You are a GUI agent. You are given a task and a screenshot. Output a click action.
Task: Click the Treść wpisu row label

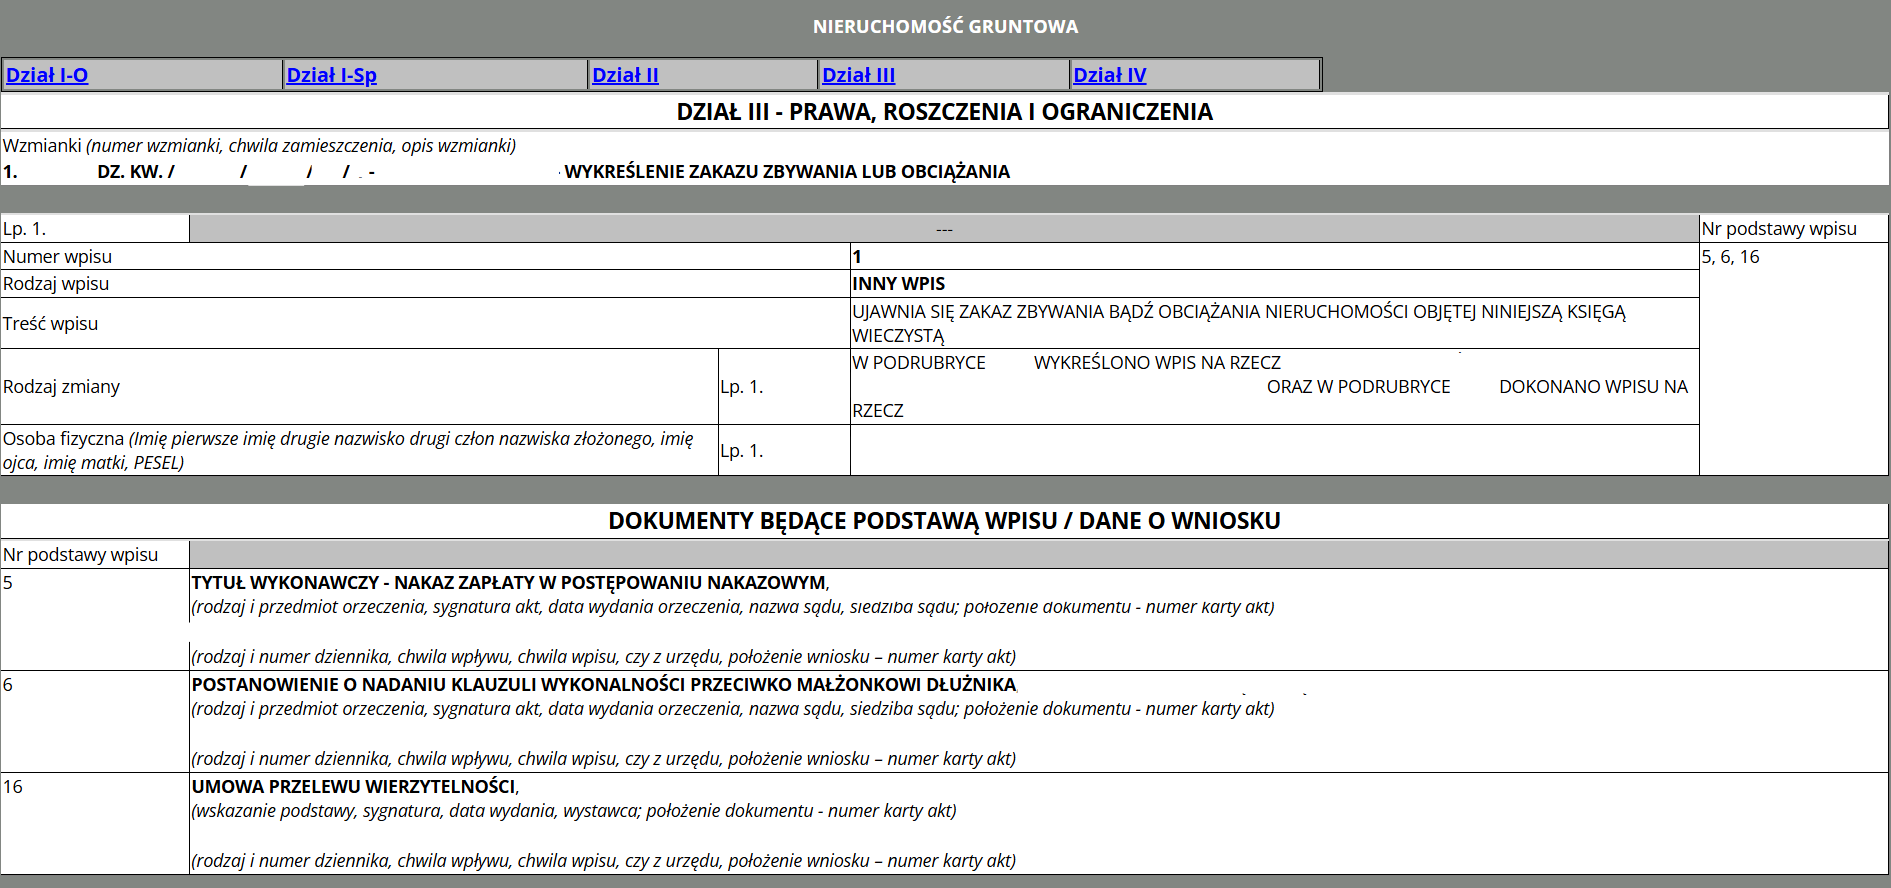51,324
